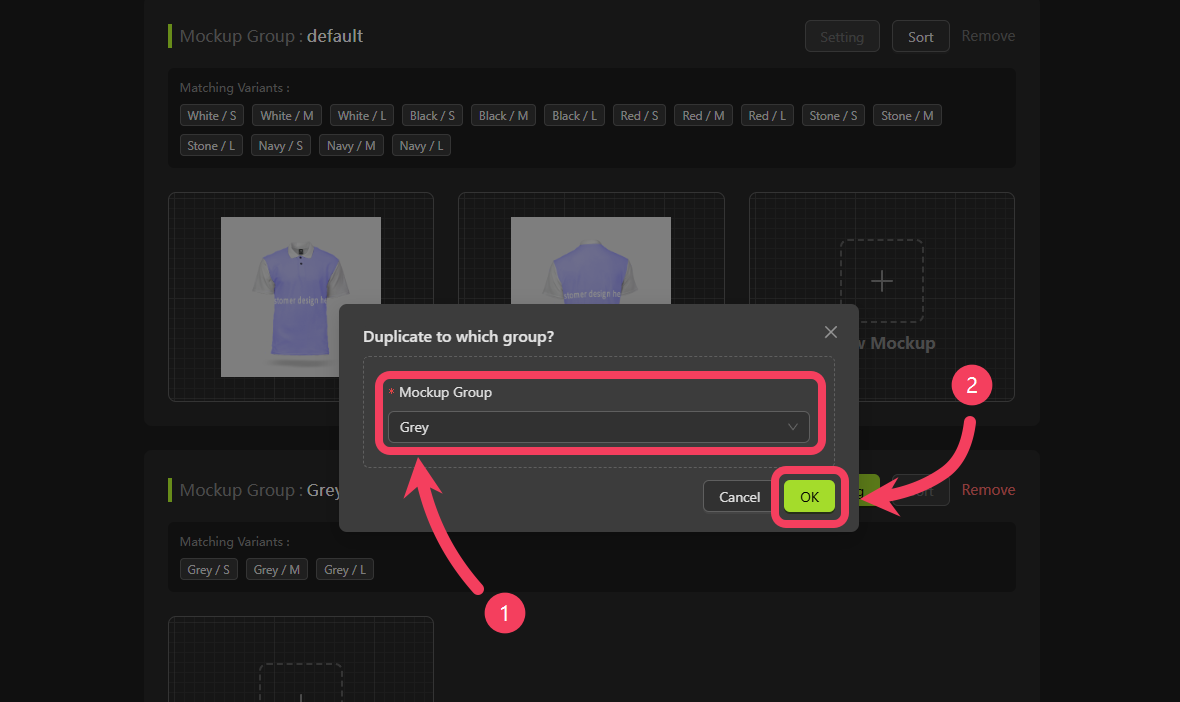Cancel the duplicate dialog
The image size is (1180, 702).
tap(739, 497)
